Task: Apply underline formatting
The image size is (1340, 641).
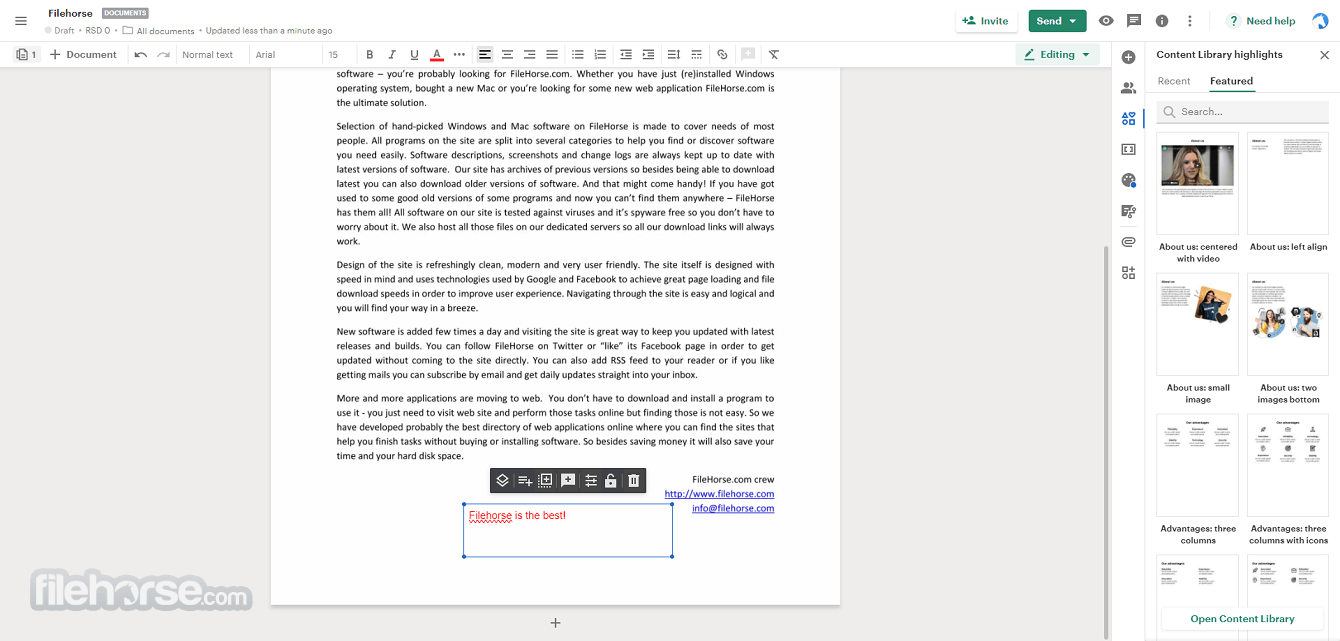Action: coord(413,55)
